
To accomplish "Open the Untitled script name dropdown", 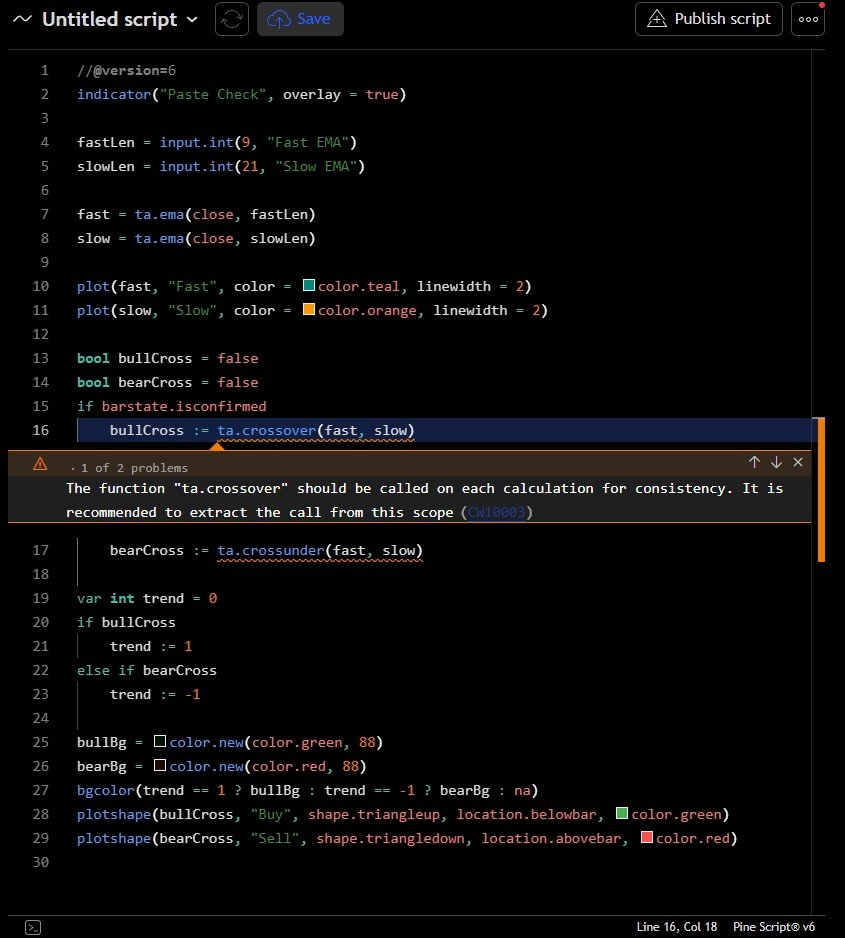I will pos(120,19).
